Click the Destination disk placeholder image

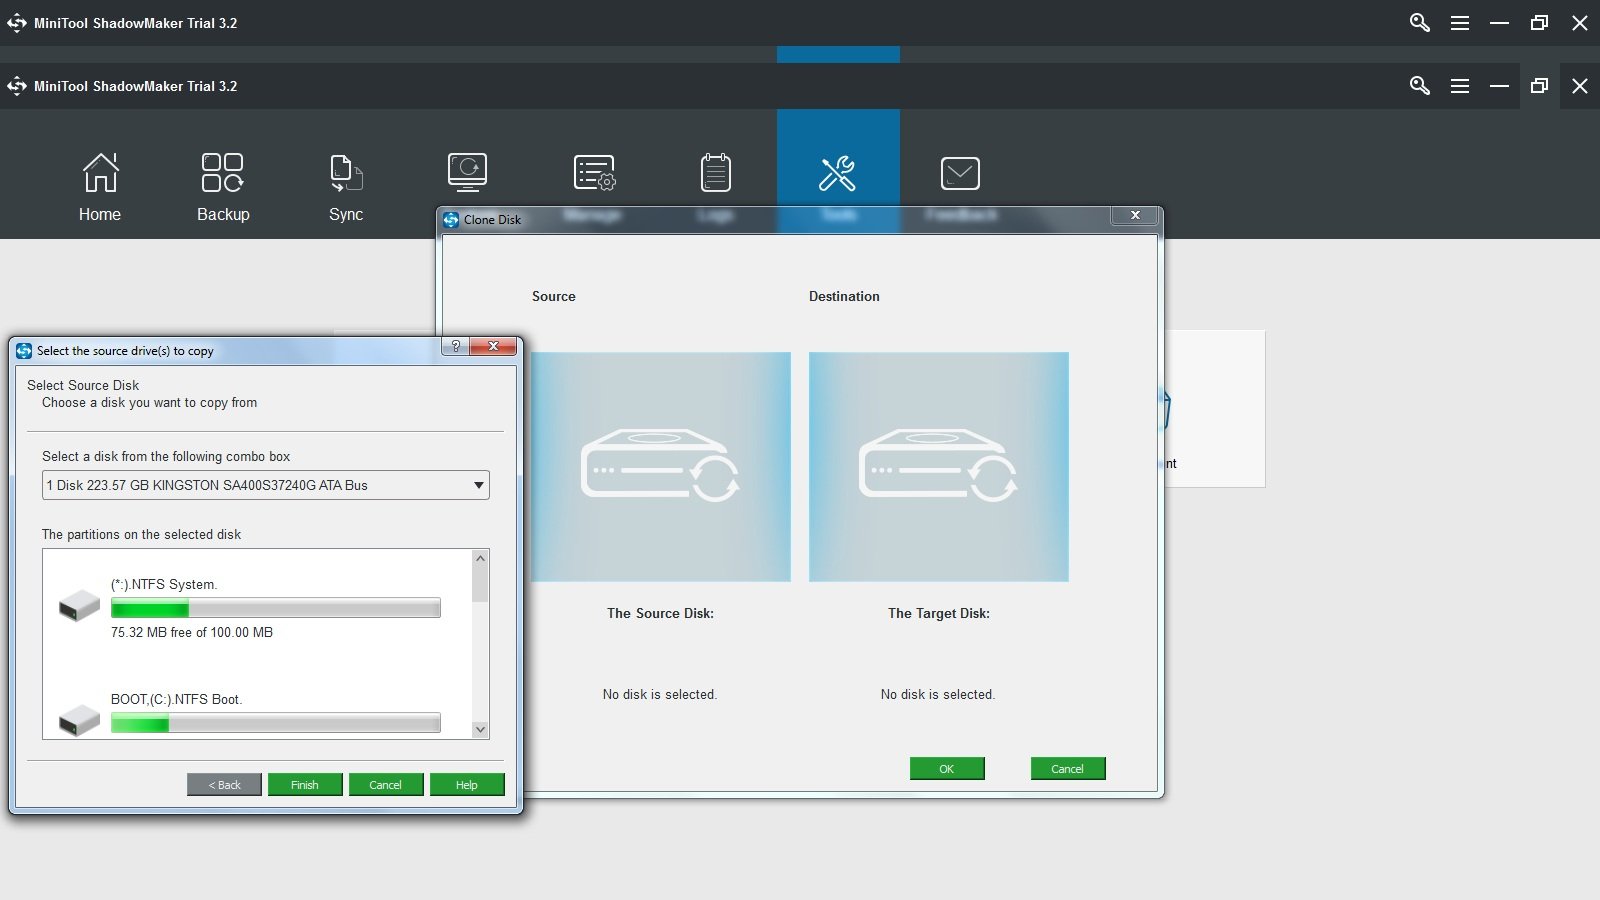[938, 466]
